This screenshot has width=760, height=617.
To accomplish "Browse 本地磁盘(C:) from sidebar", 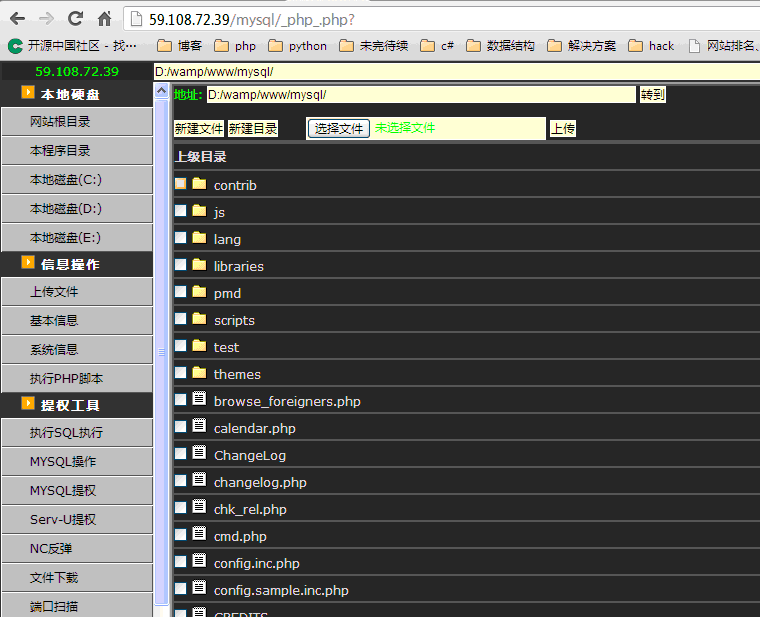I will [77, 180].
